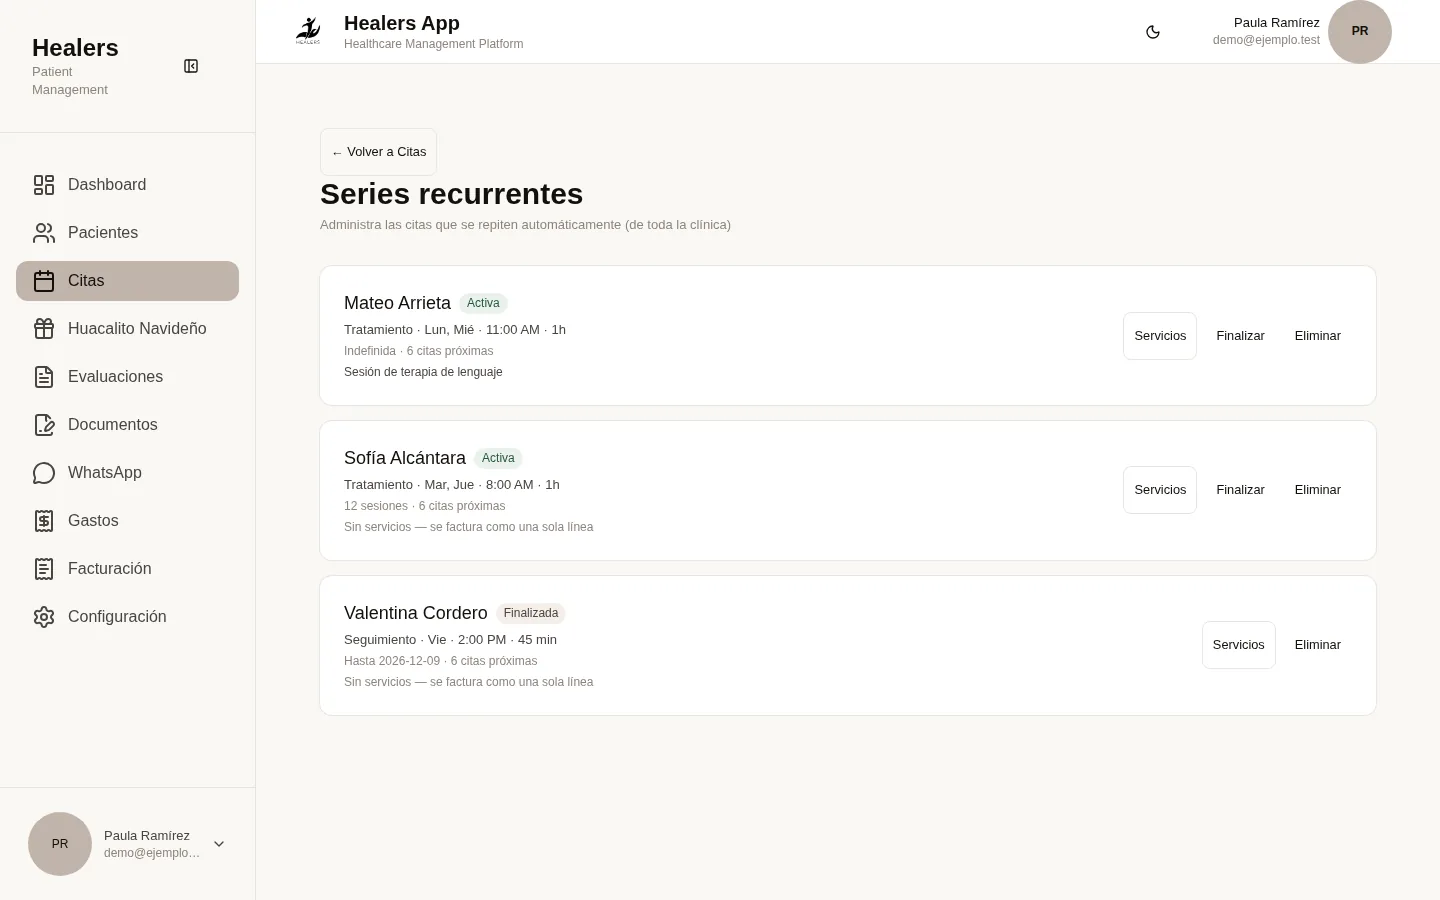The width and height of the screenshot is (1440, 900).
Task: Open Pacientes people icon in sidebar
Action: (x=44, y=233)
